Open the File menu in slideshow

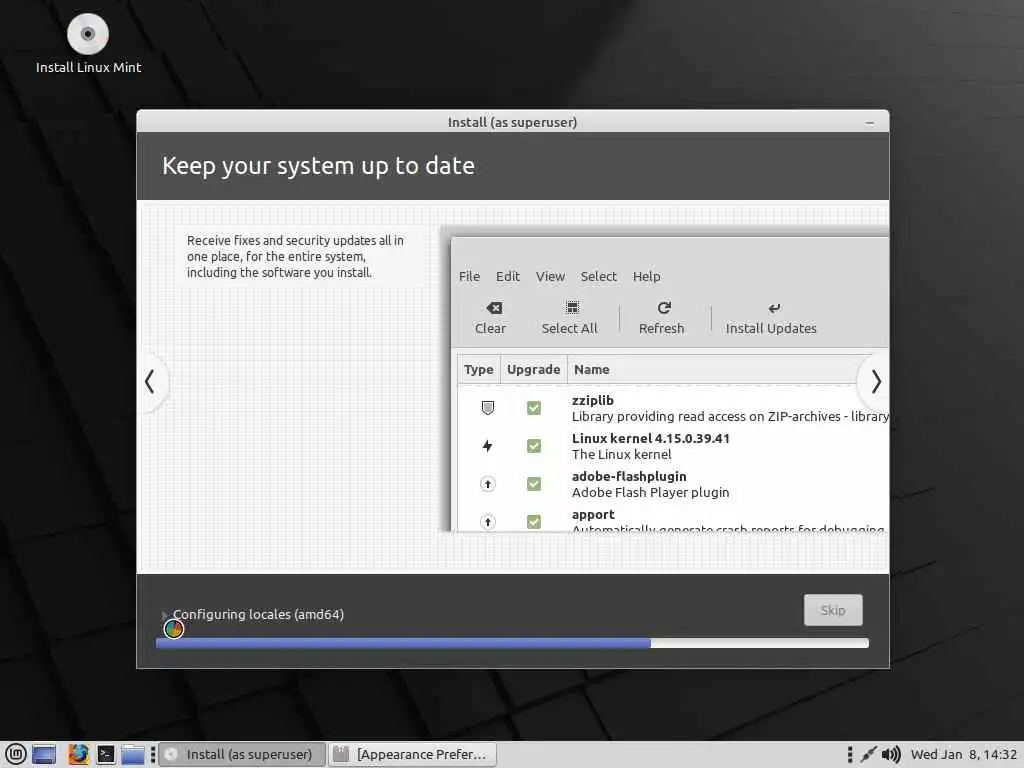(x=469, y=276)
